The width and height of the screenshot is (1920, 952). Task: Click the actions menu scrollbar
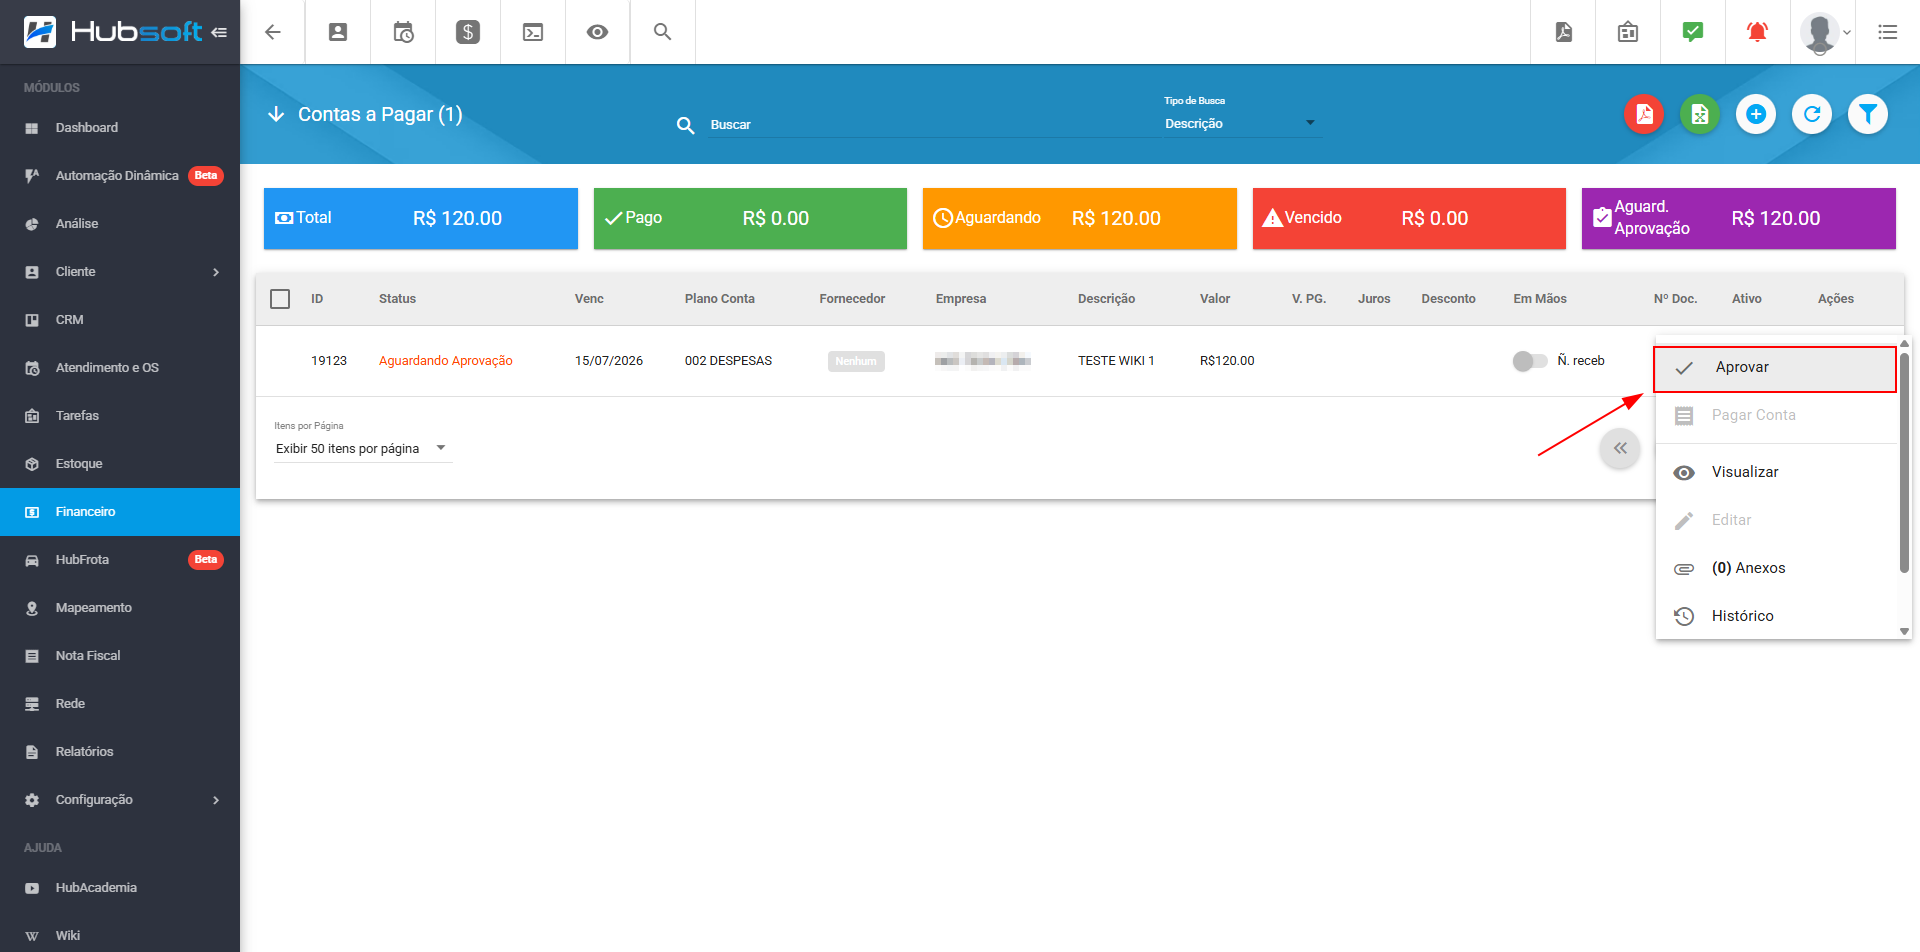[x=1904, y=462]
